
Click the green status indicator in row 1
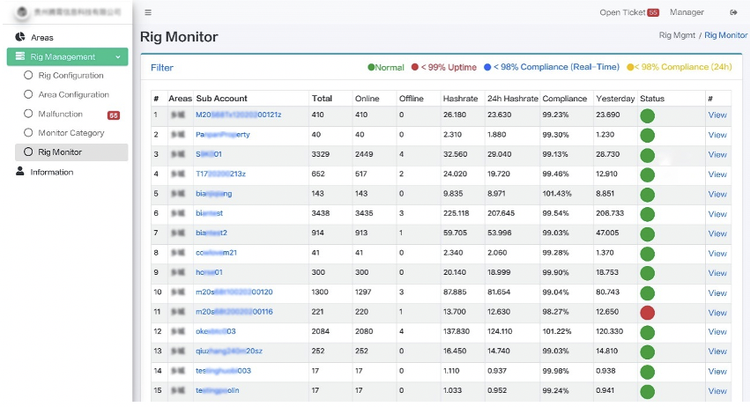coord(646,115)
